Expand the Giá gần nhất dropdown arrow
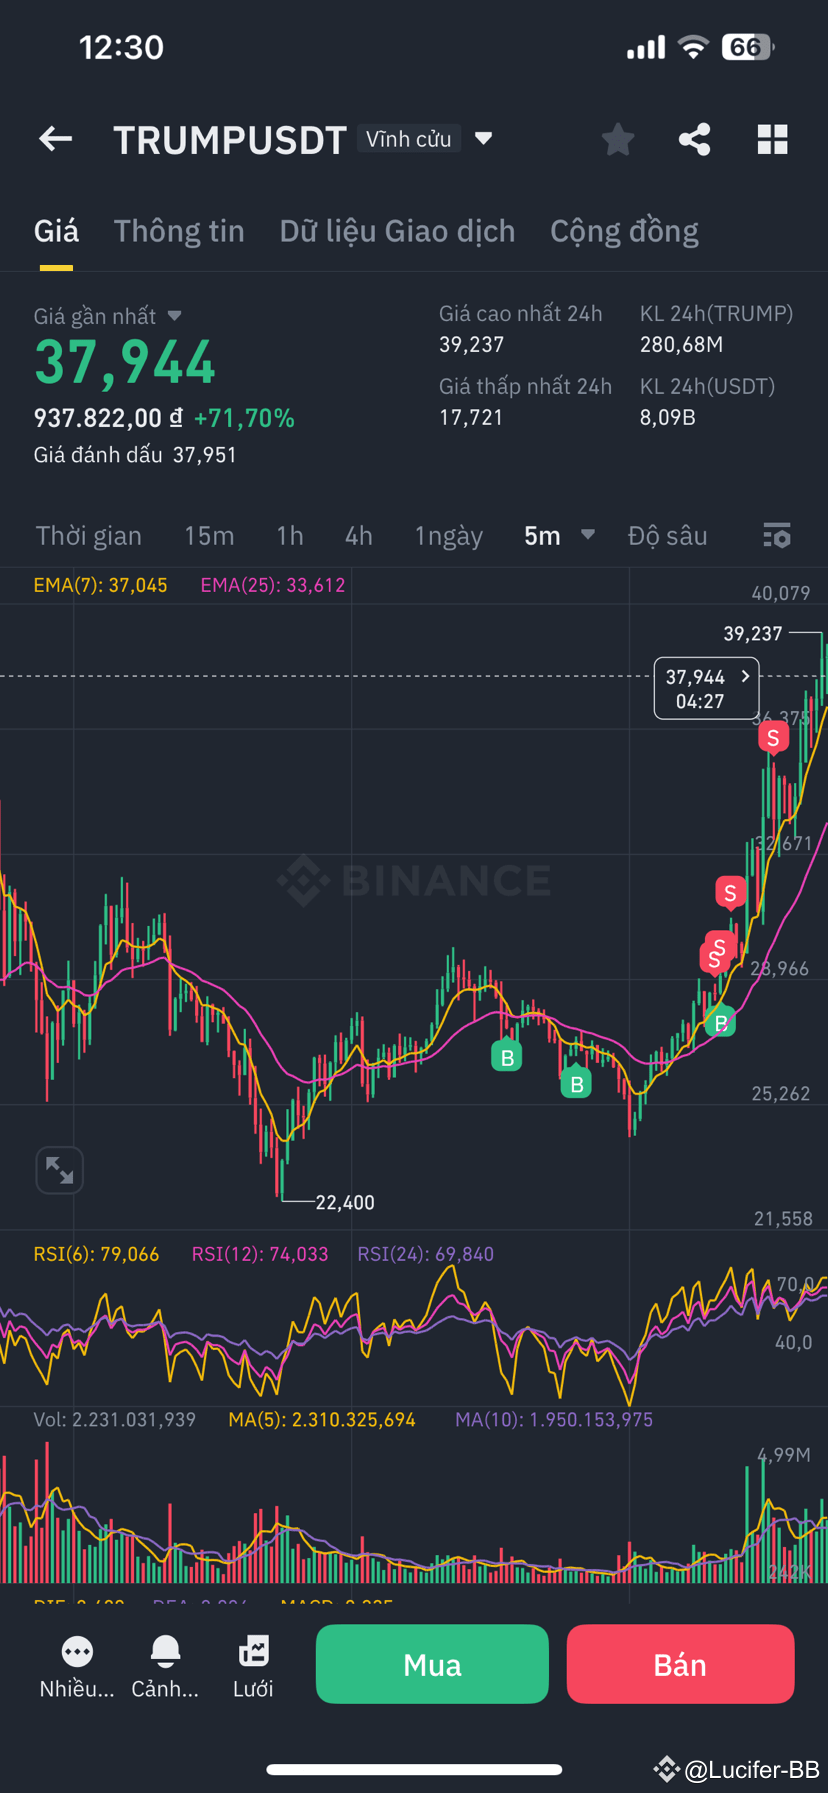The image size is (828, 1793). tap(175, 316)
